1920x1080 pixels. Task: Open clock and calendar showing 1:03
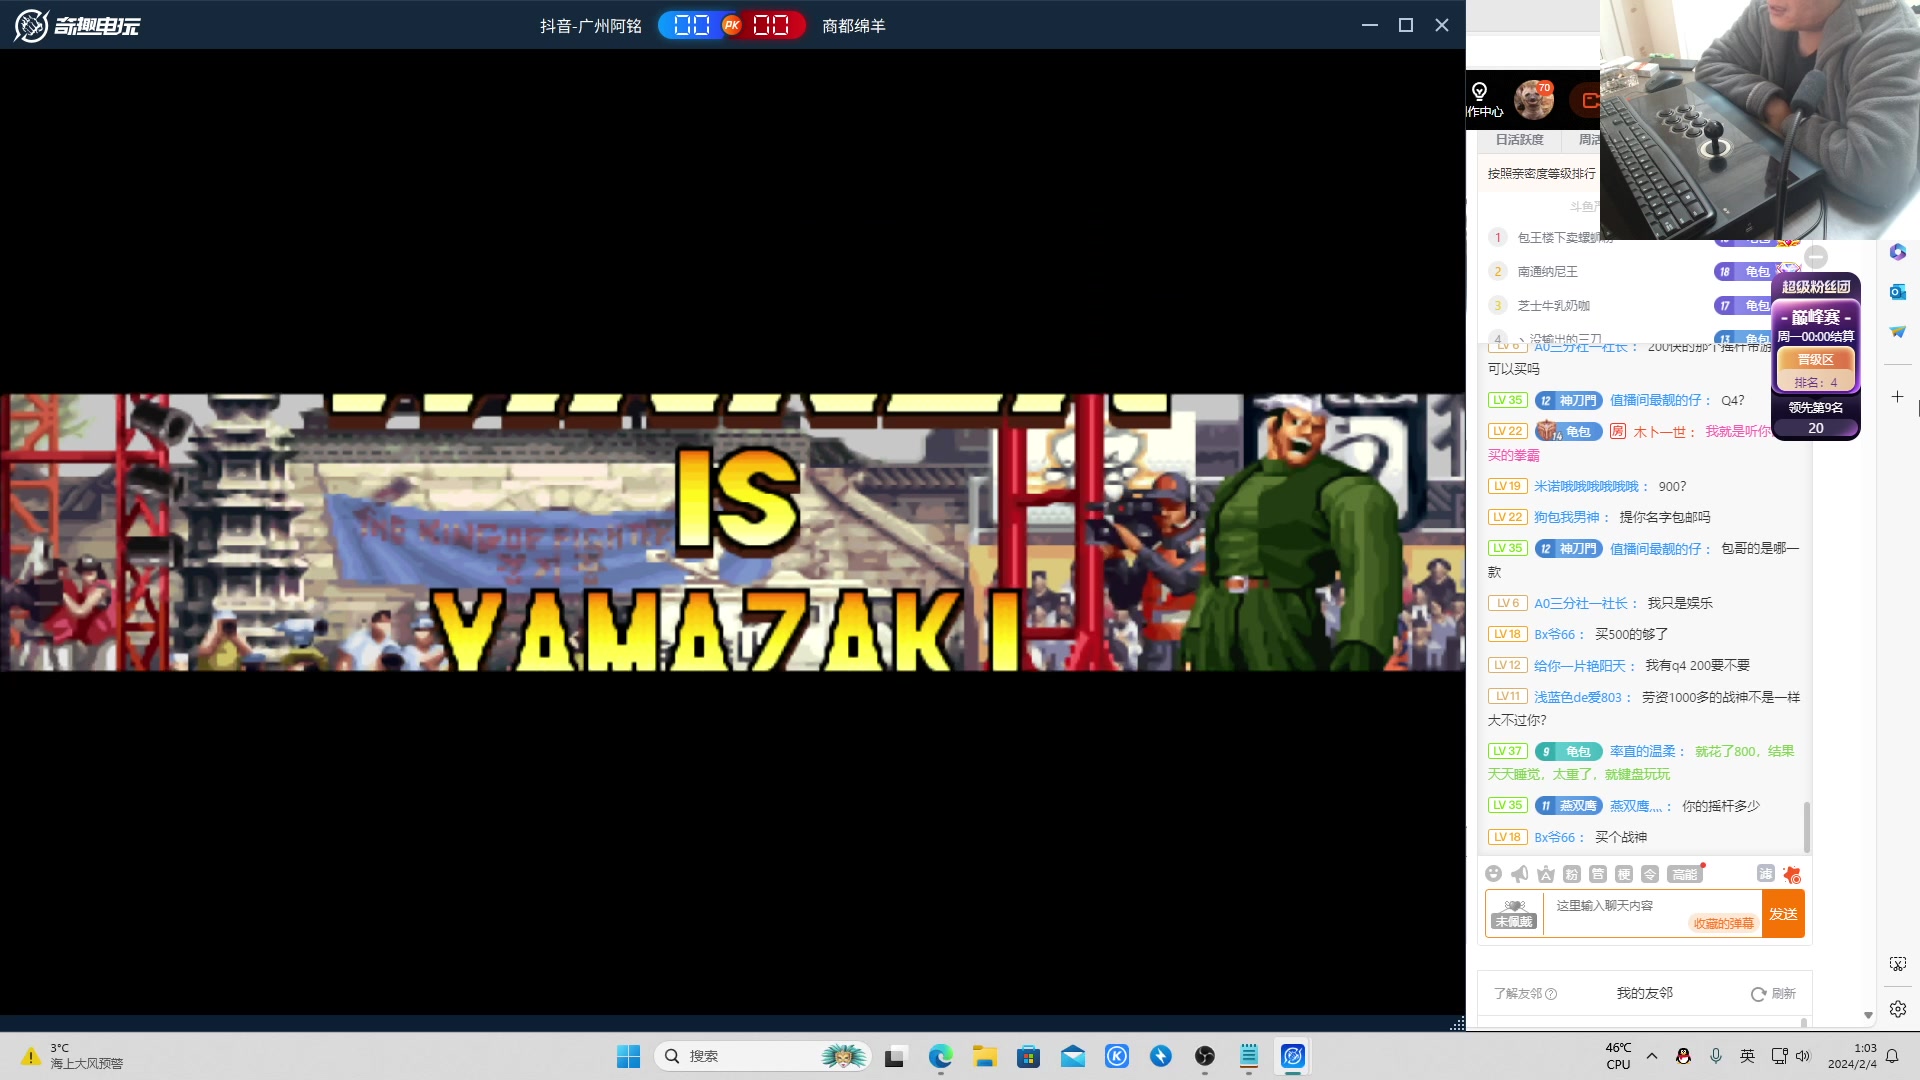coord(1852,1056)
